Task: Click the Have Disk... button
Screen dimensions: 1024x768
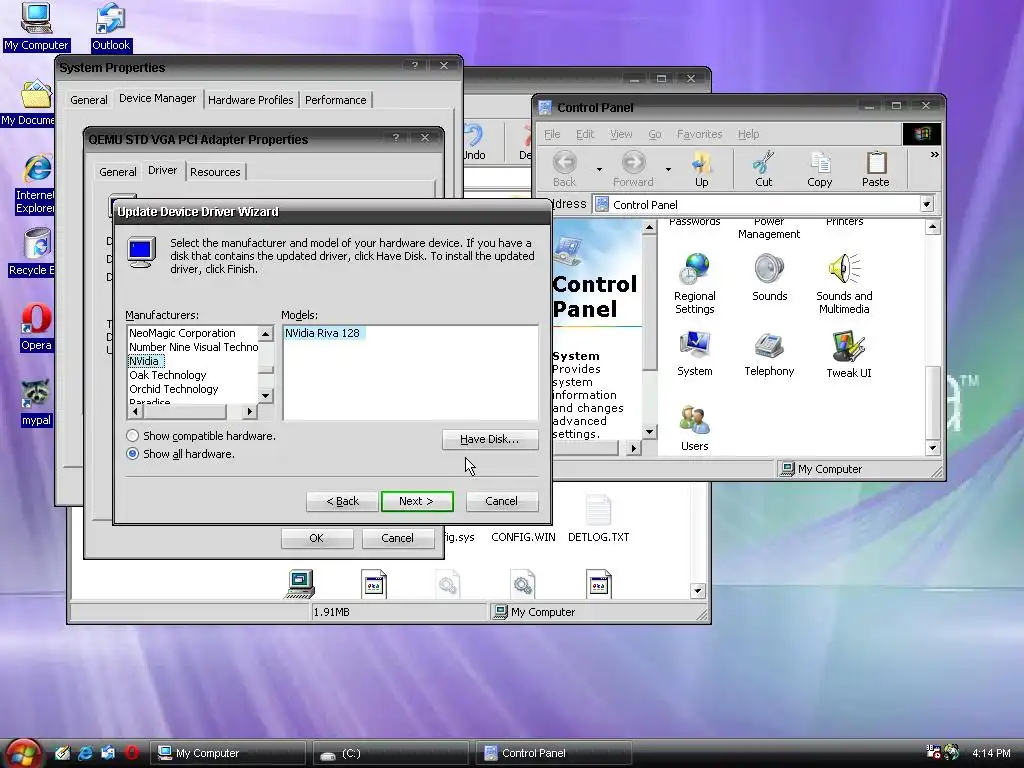Action: tap(490, 439)
